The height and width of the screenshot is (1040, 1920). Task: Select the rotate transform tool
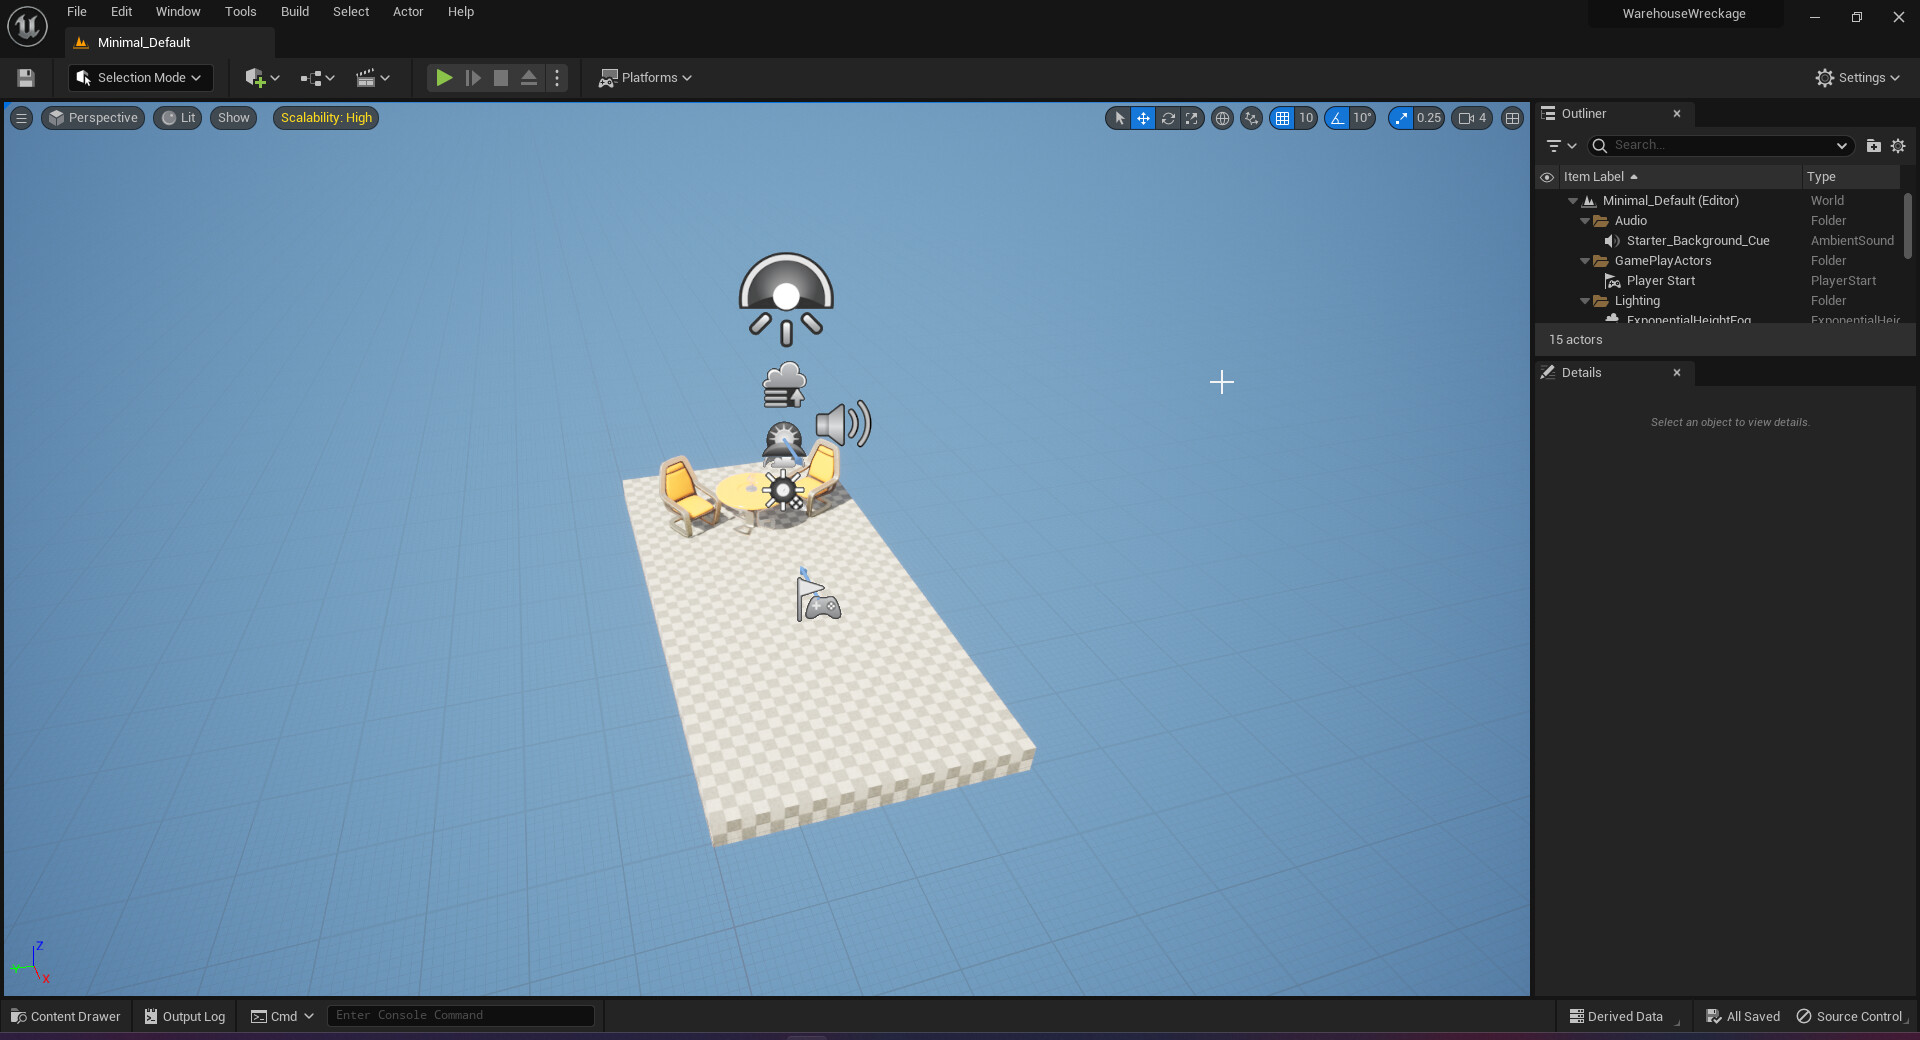1167,118
